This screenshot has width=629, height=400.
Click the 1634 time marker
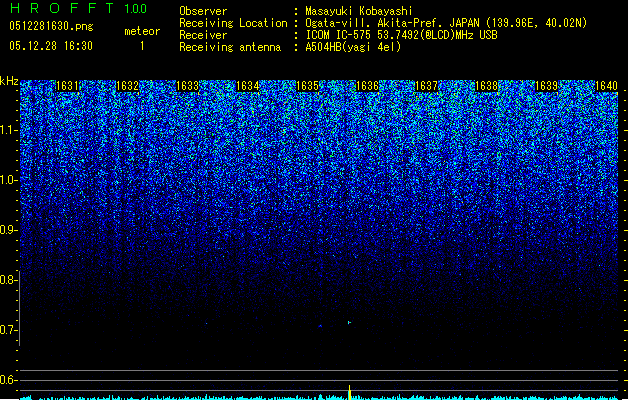tap(248, 86)
